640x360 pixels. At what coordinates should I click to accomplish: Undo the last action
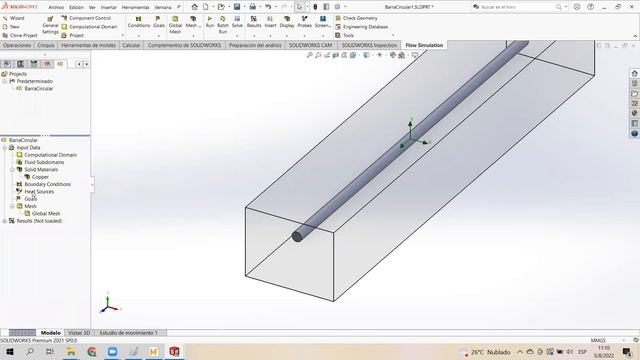coord(268,7)
